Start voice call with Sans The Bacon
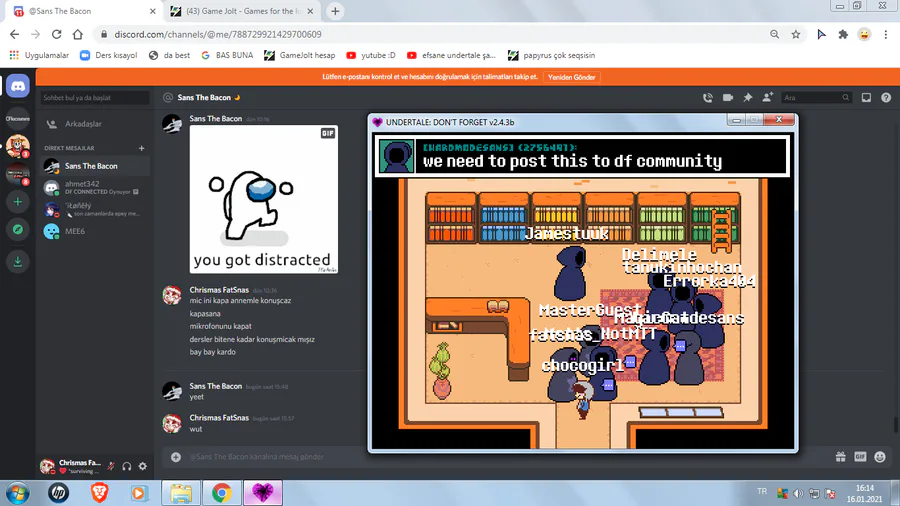This screenshot has height=506, width=900. [x=708, y=98]
